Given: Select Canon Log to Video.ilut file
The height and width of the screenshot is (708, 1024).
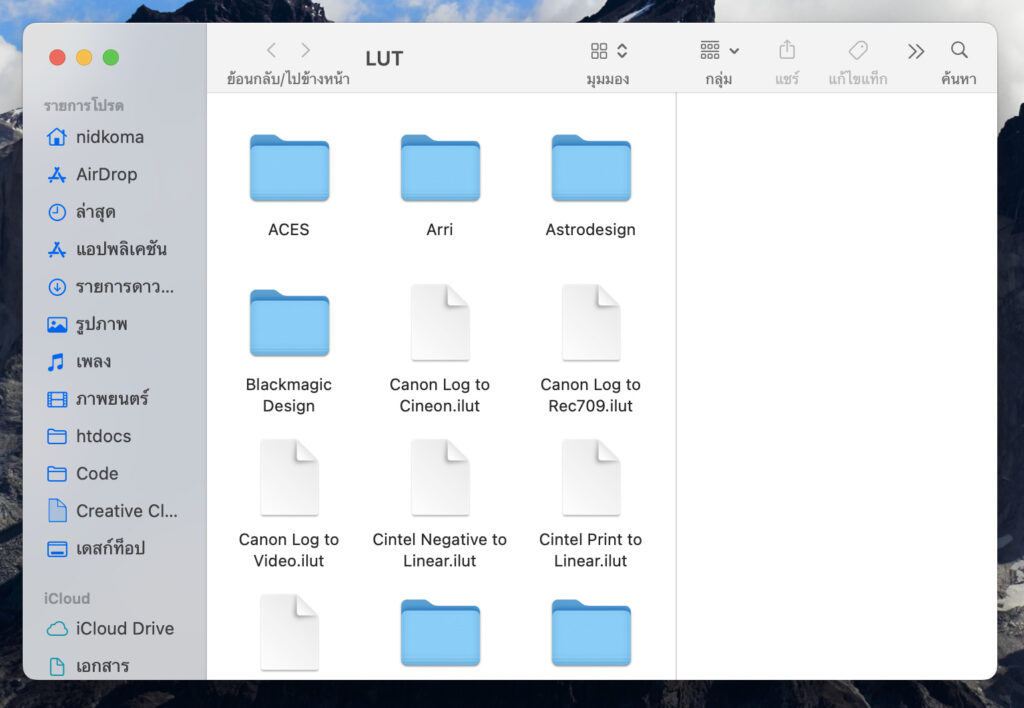Looking at the screenshot, I should (x=289, y=478).
